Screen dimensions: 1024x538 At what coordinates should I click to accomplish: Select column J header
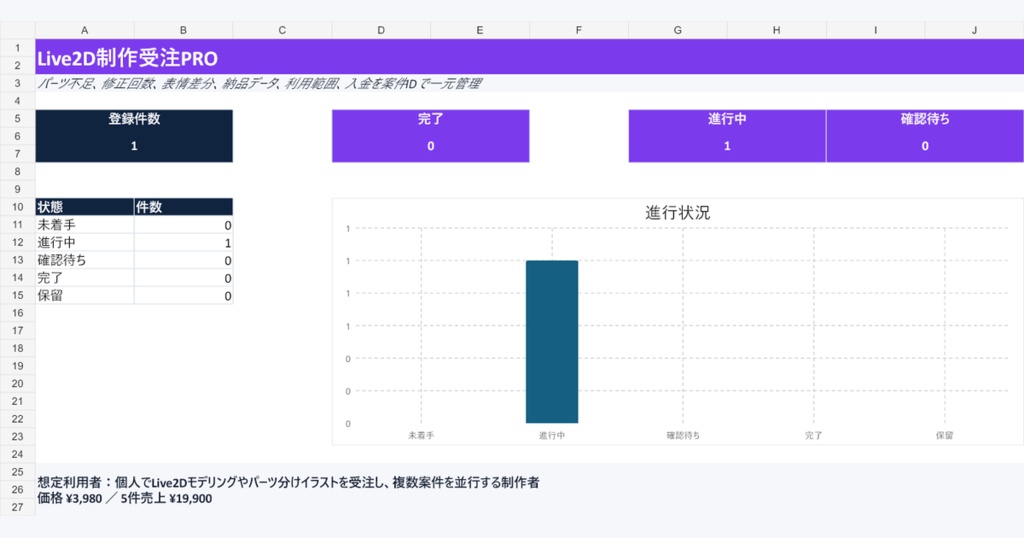[974, 30]
